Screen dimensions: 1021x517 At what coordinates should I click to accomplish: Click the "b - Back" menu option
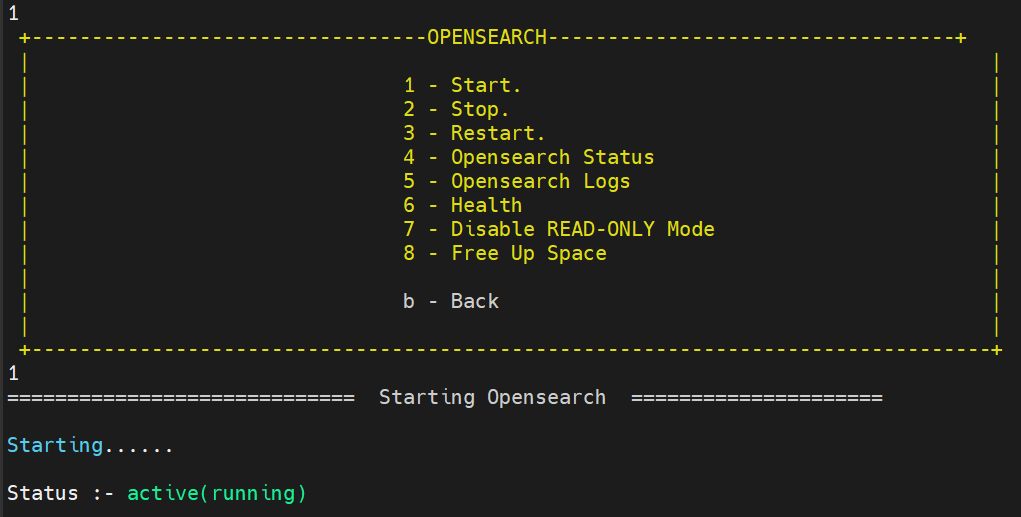tap(450, 301)
